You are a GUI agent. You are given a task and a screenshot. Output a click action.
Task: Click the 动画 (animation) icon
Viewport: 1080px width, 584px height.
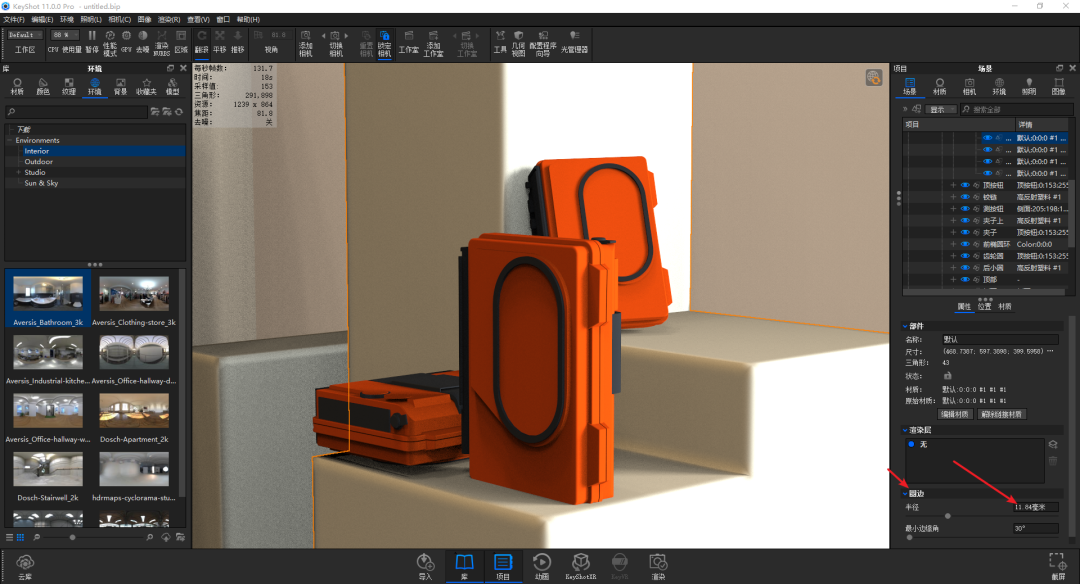541,565
